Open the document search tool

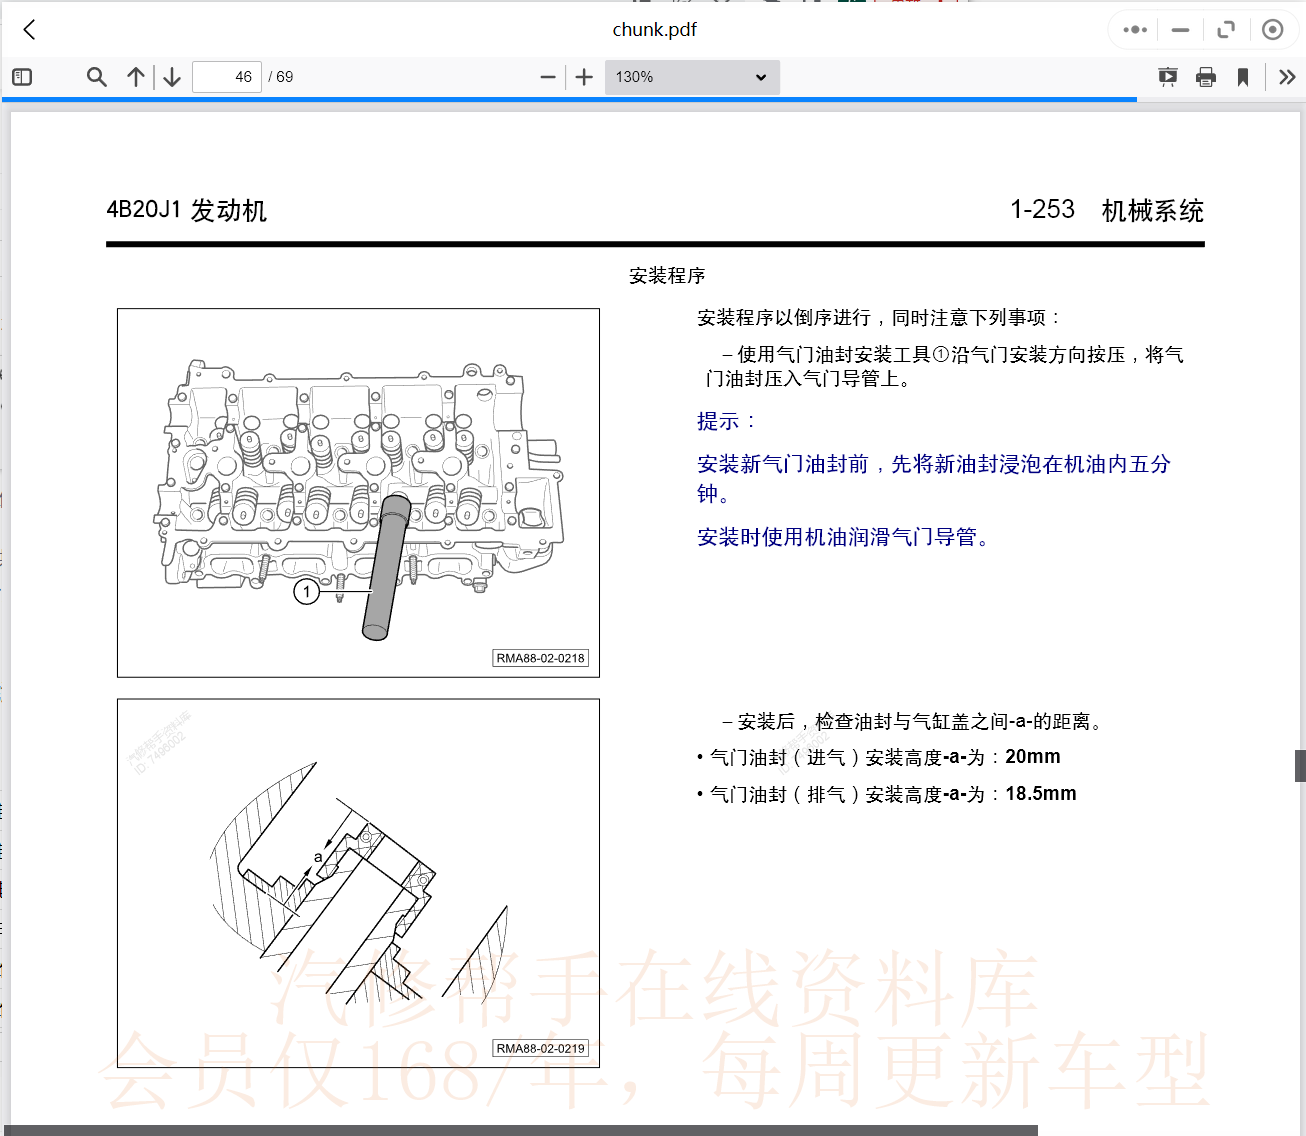click(96, 76)
